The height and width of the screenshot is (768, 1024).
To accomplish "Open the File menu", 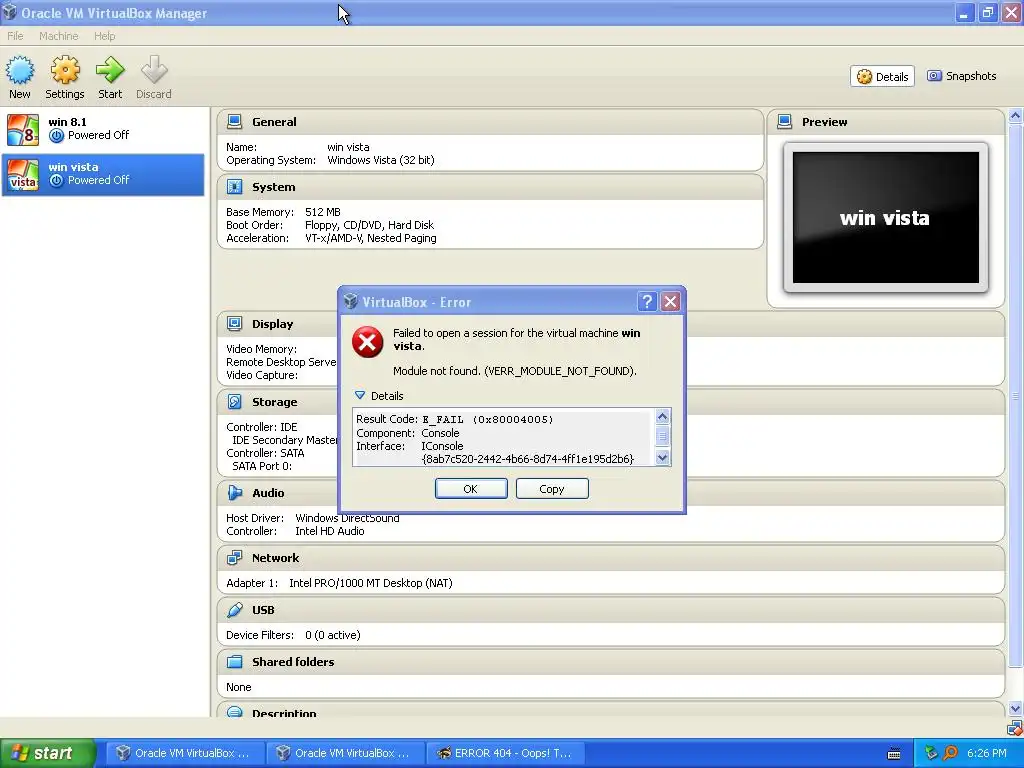I will 15,36.
